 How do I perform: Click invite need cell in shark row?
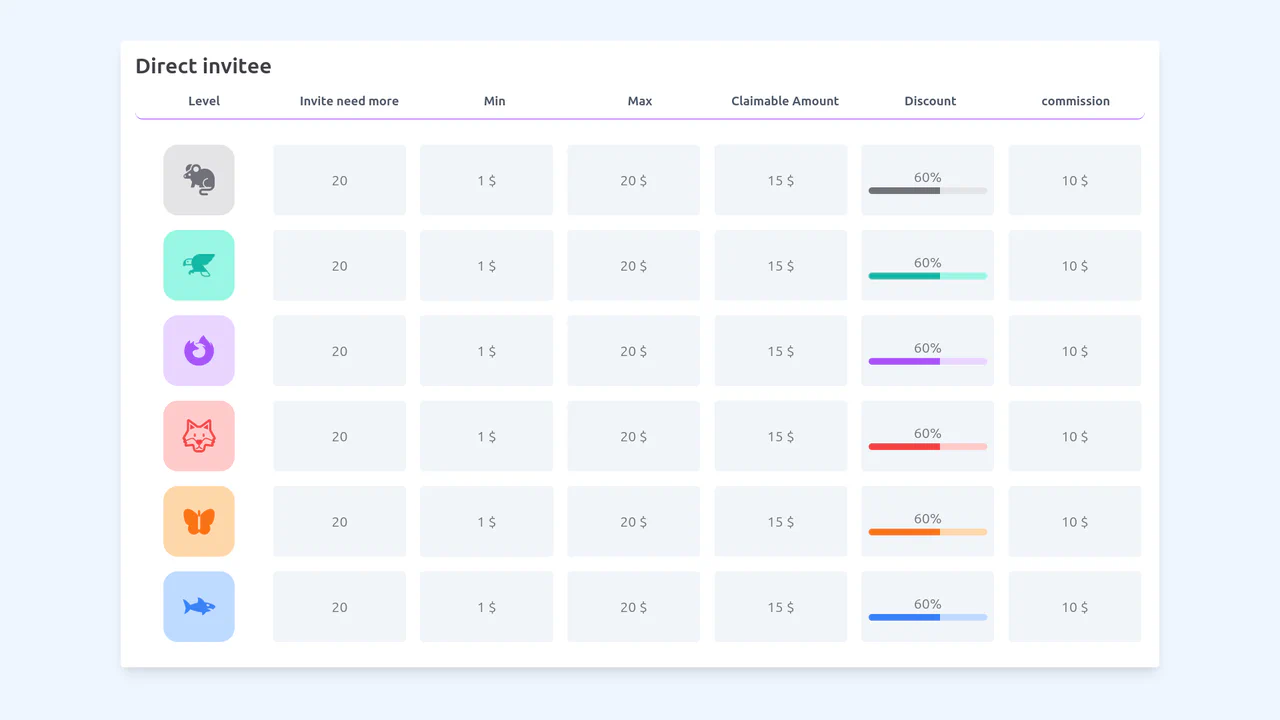pos(340,607)
